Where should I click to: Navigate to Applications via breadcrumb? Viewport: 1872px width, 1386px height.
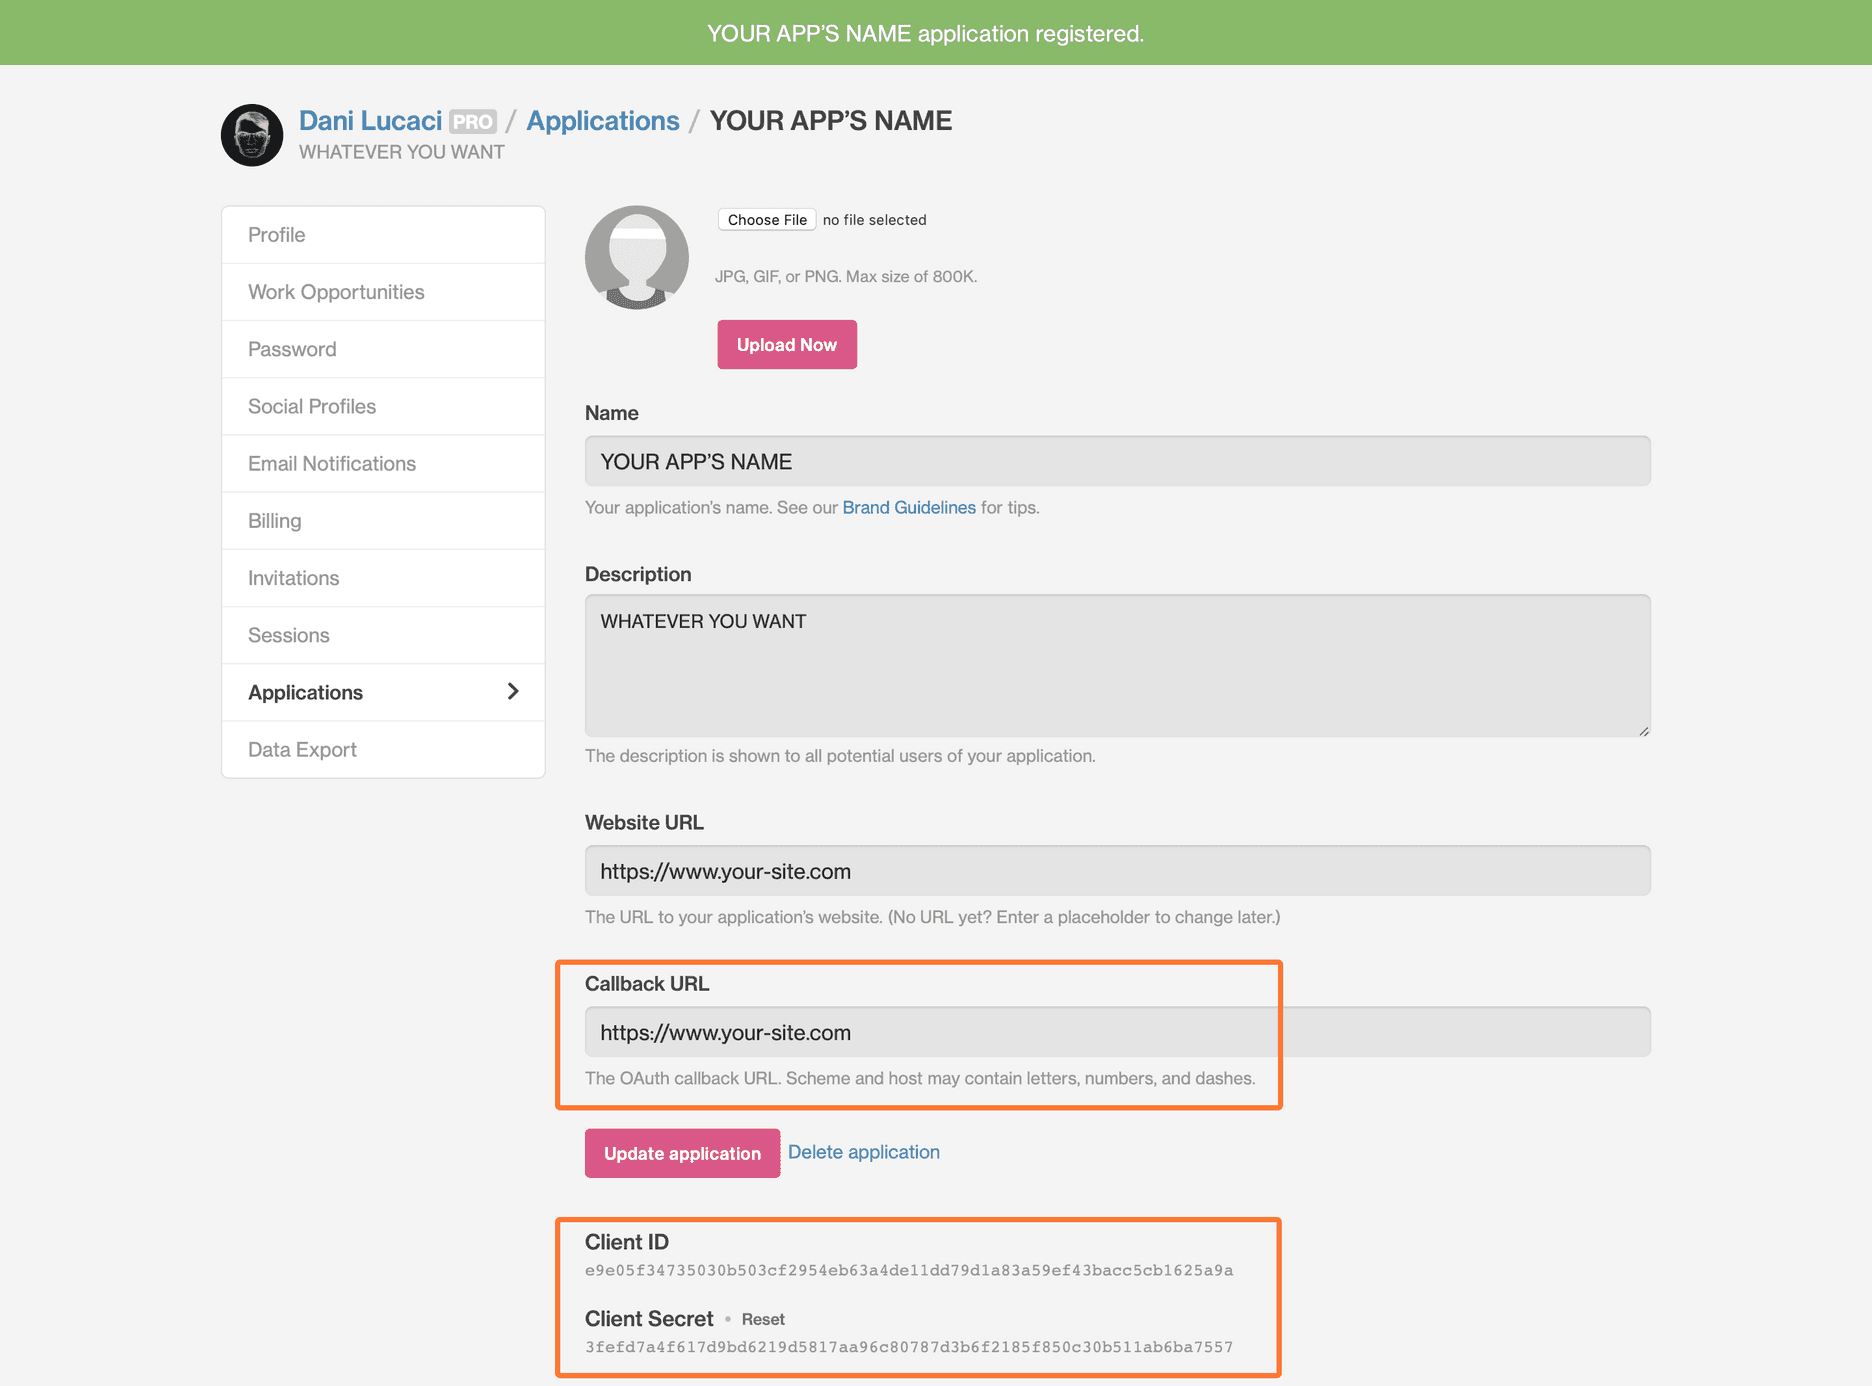(x=602, y=120)
